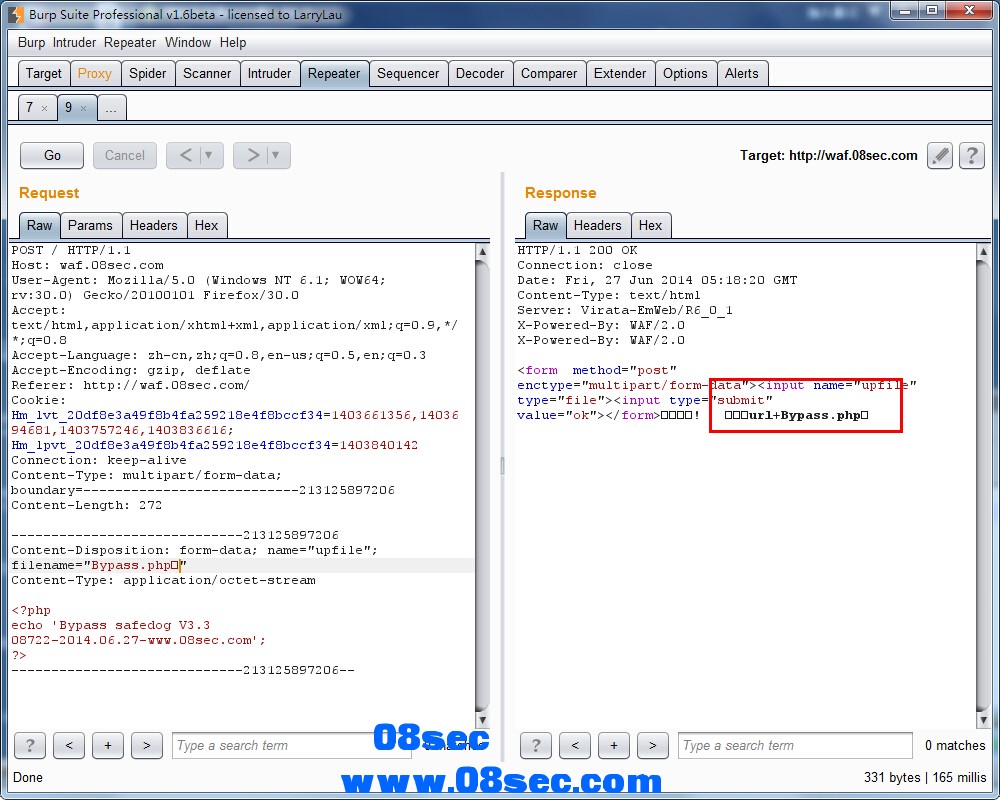Click the Target: http://waf.08sec.com label
This screenshot has height=800, width=1000.
coord(828,156)
